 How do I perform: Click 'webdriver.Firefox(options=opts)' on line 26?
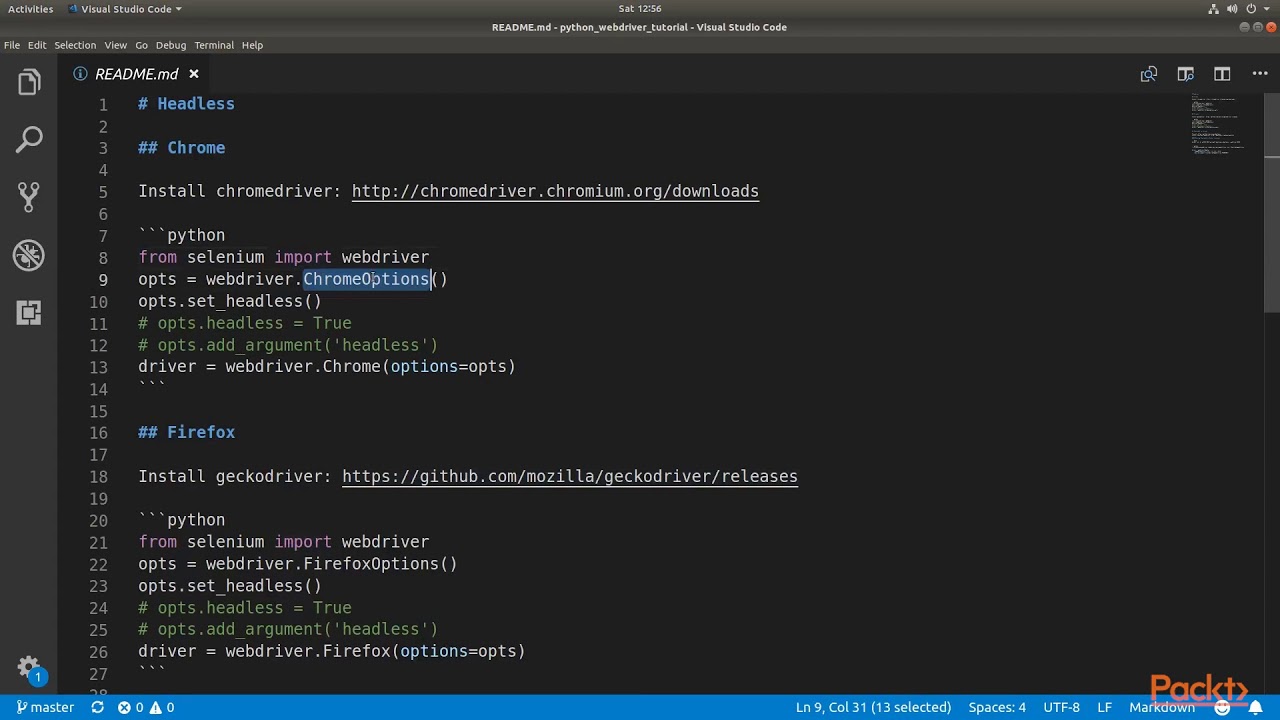click(x=375, y=651)
